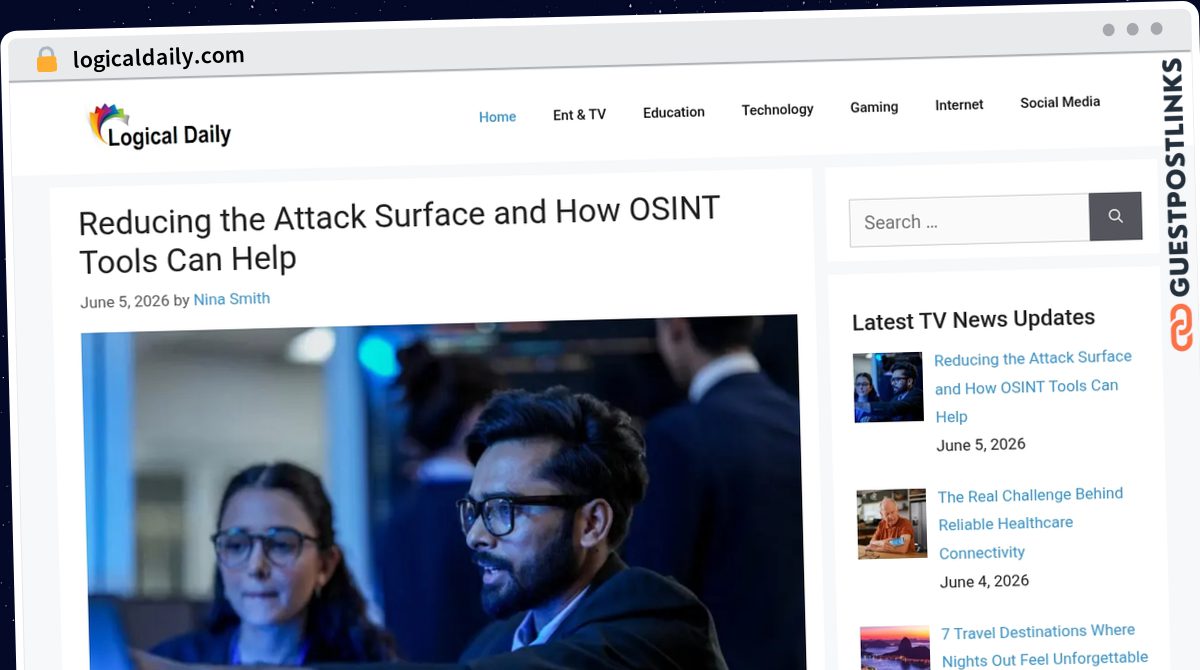1200x670 pixels.
Task: Click the sidebar date June 4, 2026
Action: 984,581
